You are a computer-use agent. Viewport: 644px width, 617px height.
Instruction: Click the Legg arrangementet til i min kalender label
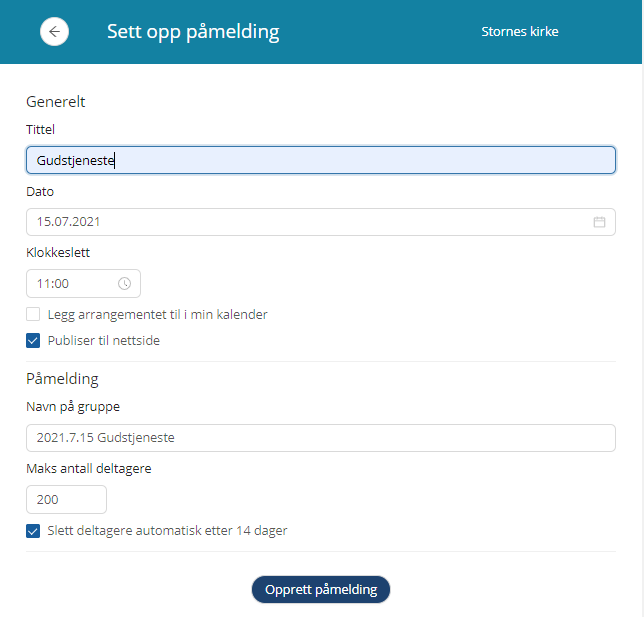(x=157, y=315)
